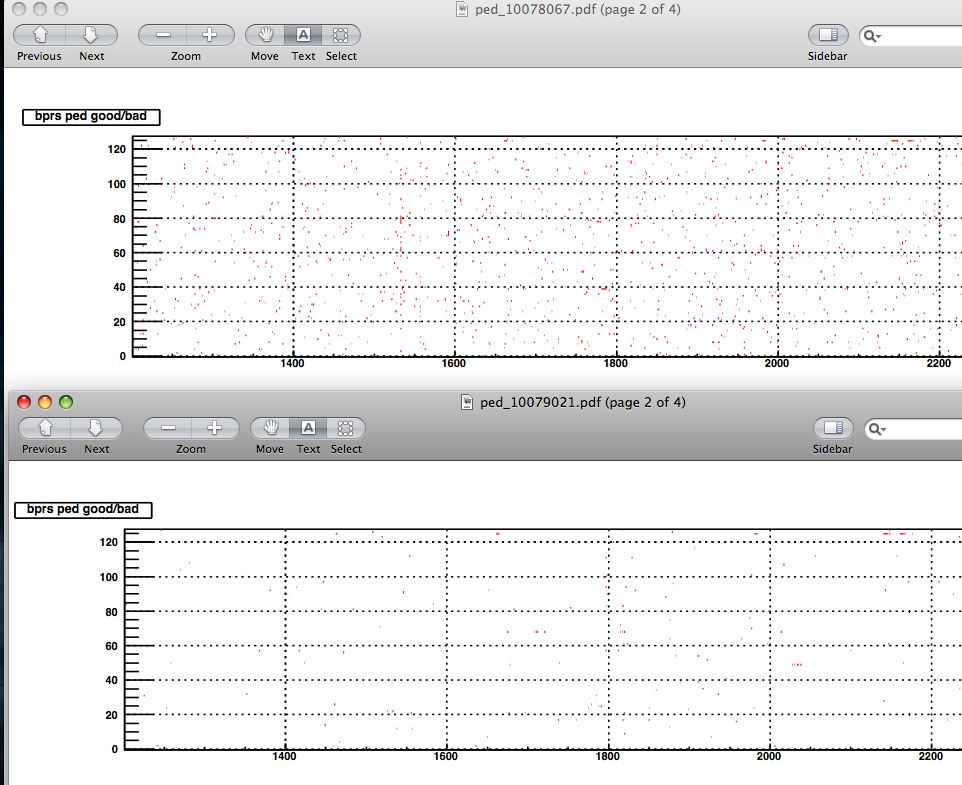The width and height of the screenshot is (962, 785).
Task: Close the ped_10079021.pdf window with red button
Action: coord(24,402)
